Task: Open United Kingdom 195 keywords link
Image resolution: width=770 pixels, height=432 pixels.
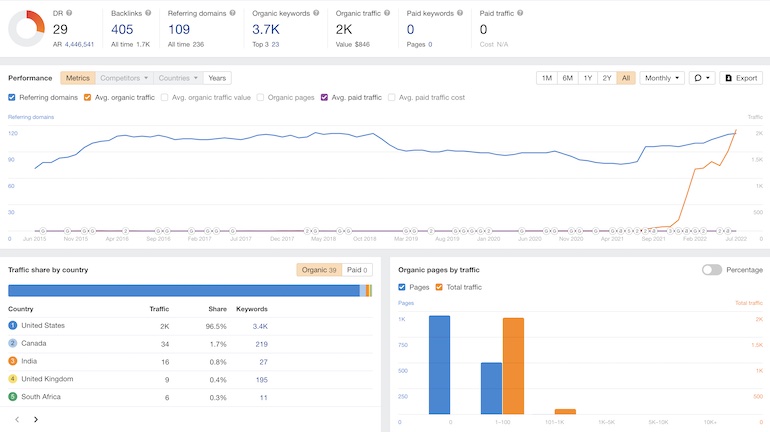Action: pyautogui.click(x=261, y=379)
